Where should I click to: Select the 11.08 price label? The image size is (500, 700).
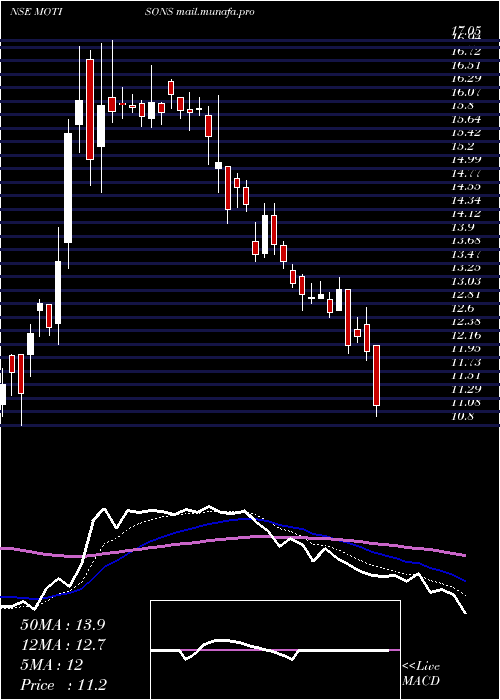(x=466, y=403)
